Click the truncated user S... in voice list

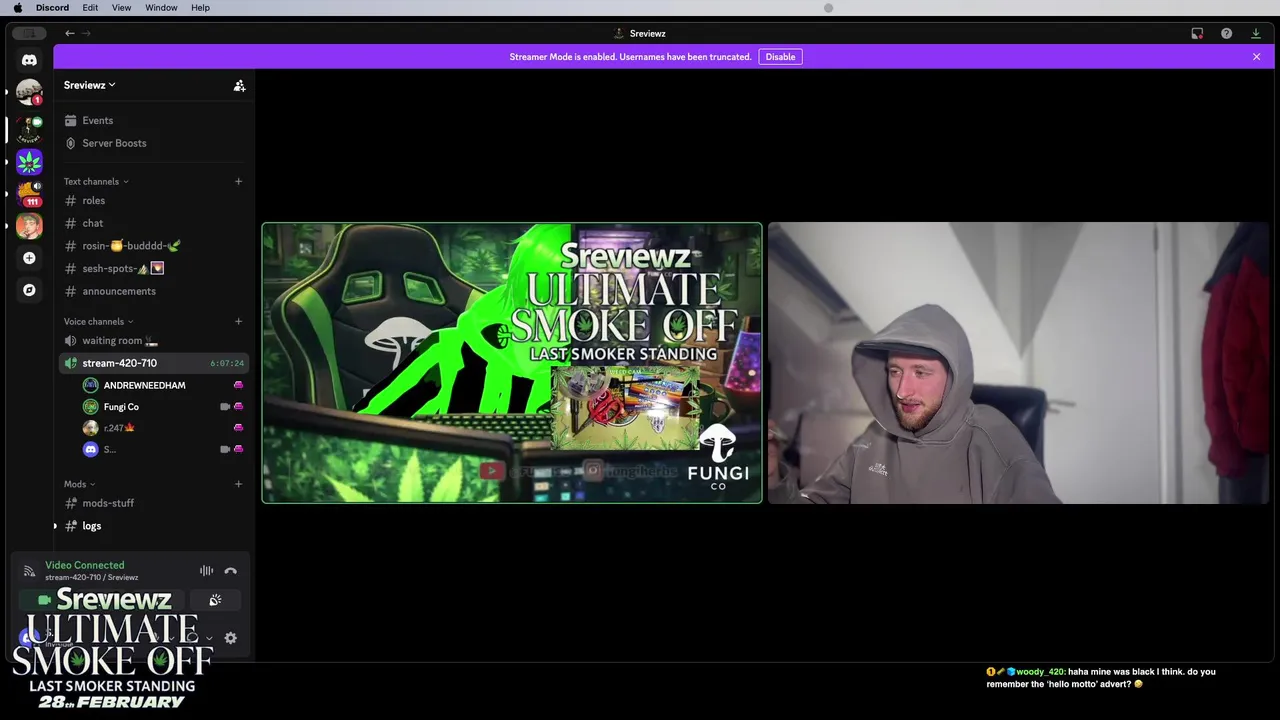(110, 450)
